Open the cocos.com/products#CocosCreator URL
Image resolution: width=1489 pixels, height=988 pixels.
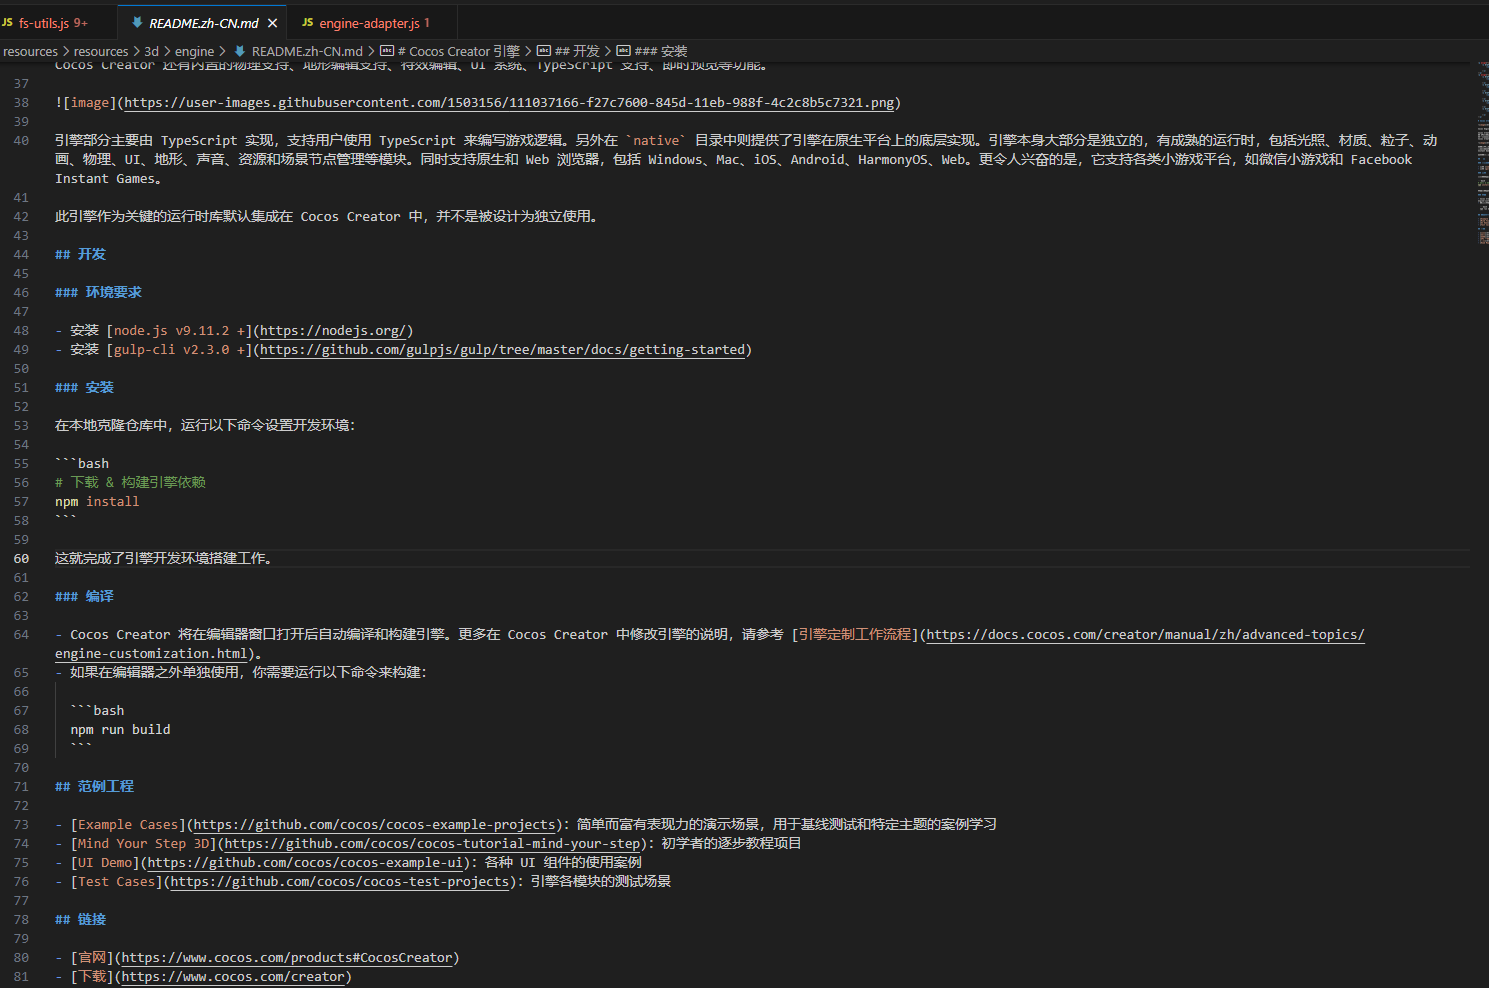[x=287, y=958]
